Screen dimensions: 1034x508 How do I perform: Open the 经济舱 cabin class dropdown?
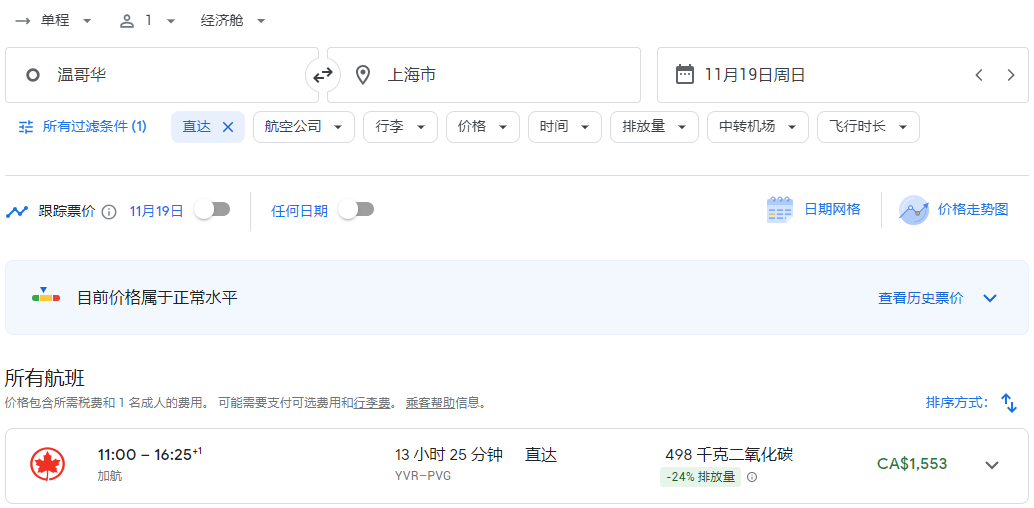click(233, 21)
